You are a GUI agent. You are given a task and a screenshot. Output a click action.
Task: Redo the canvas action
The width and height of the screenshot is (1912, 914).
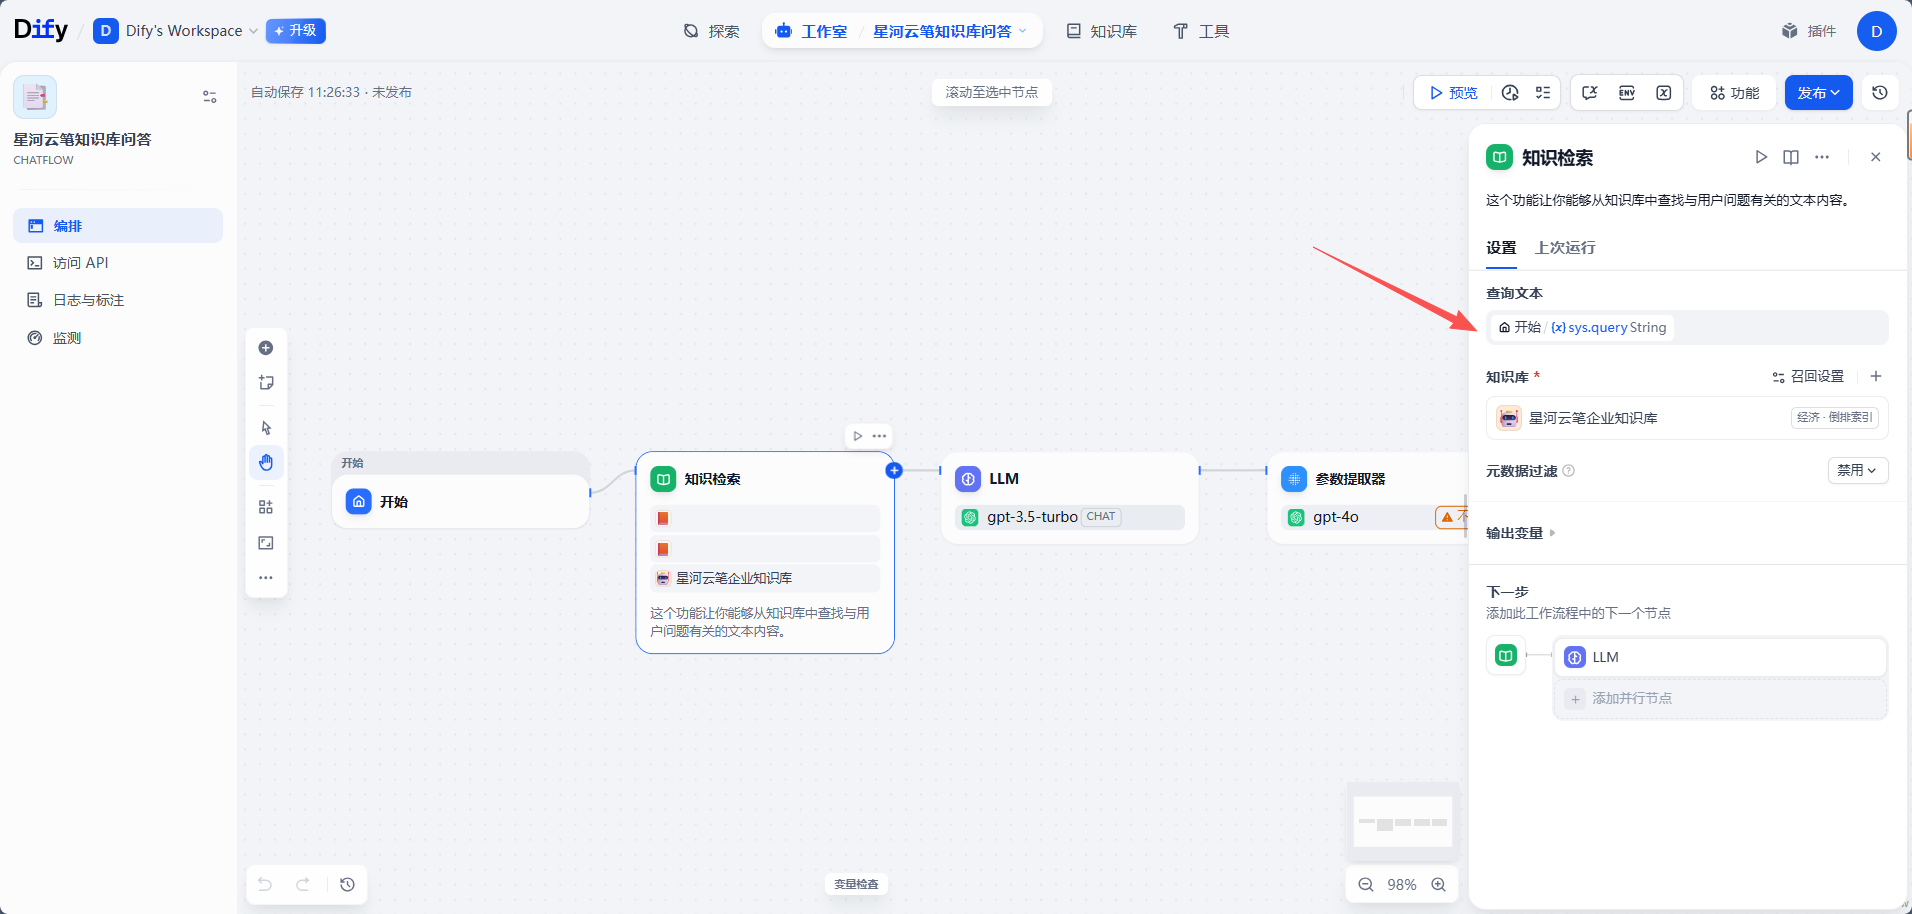(x=303, y=884)
